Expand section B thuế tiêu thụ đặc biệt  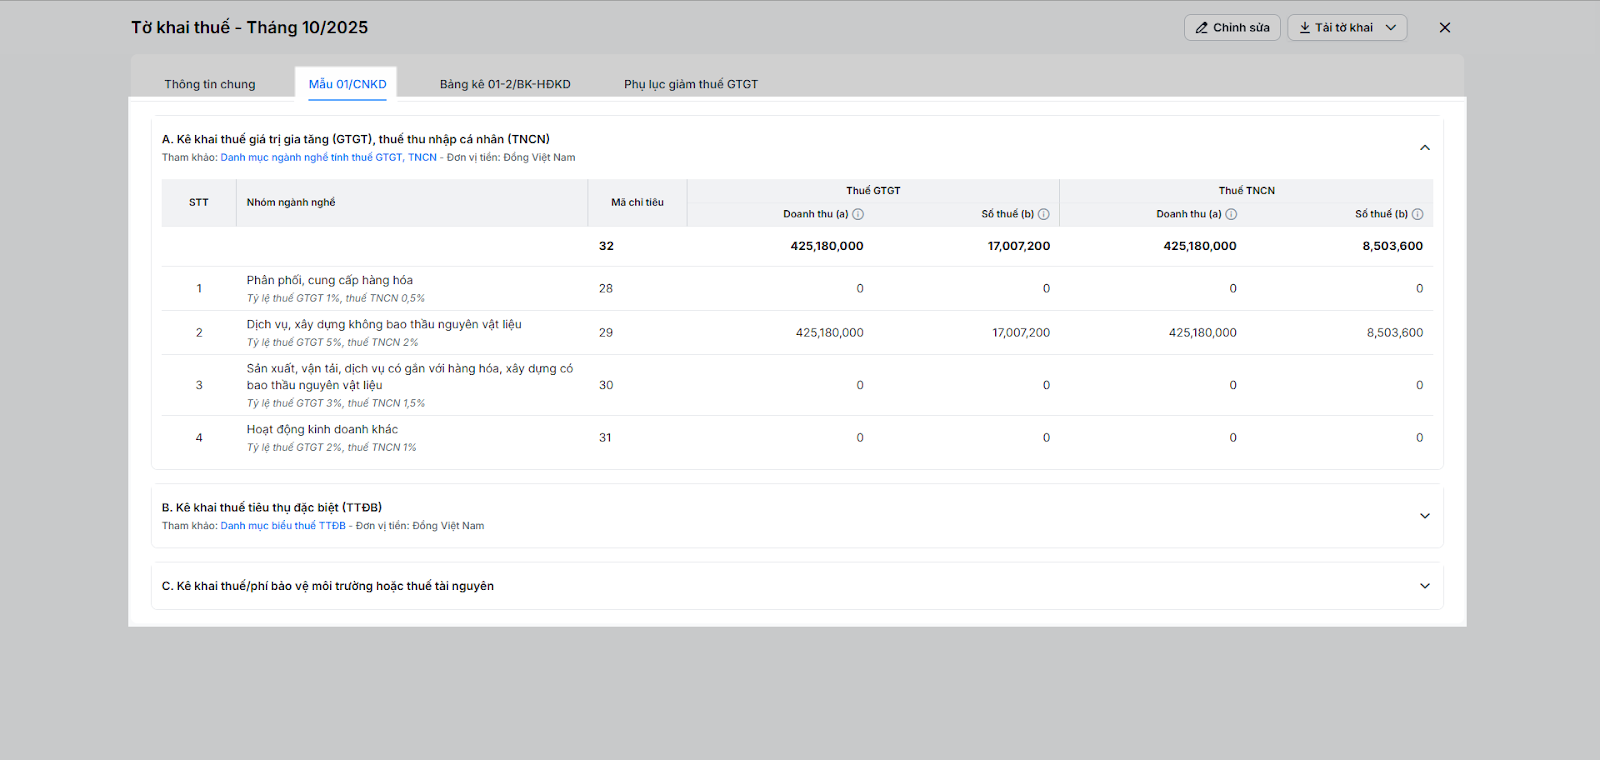coord(1425,516)
